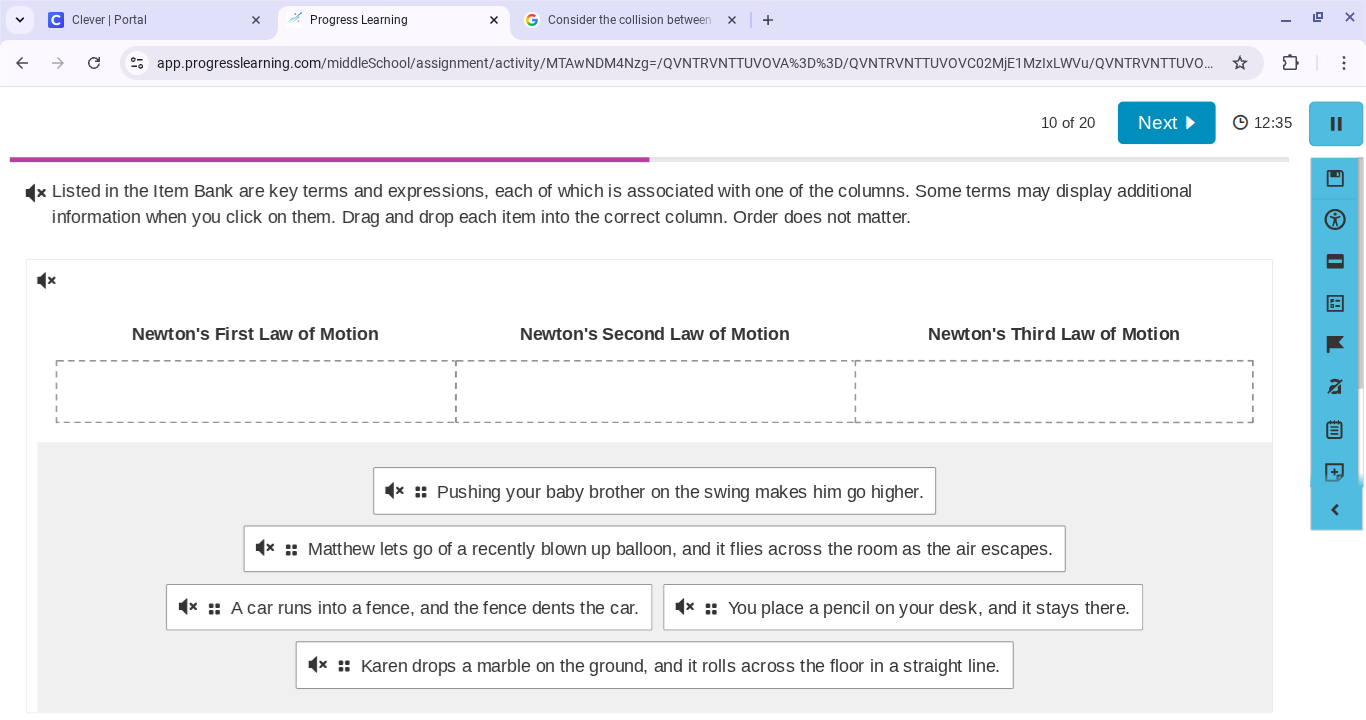Click the assignment progress bar
The width and height of the screenshot is (1366, 720).
coord(649,159)
